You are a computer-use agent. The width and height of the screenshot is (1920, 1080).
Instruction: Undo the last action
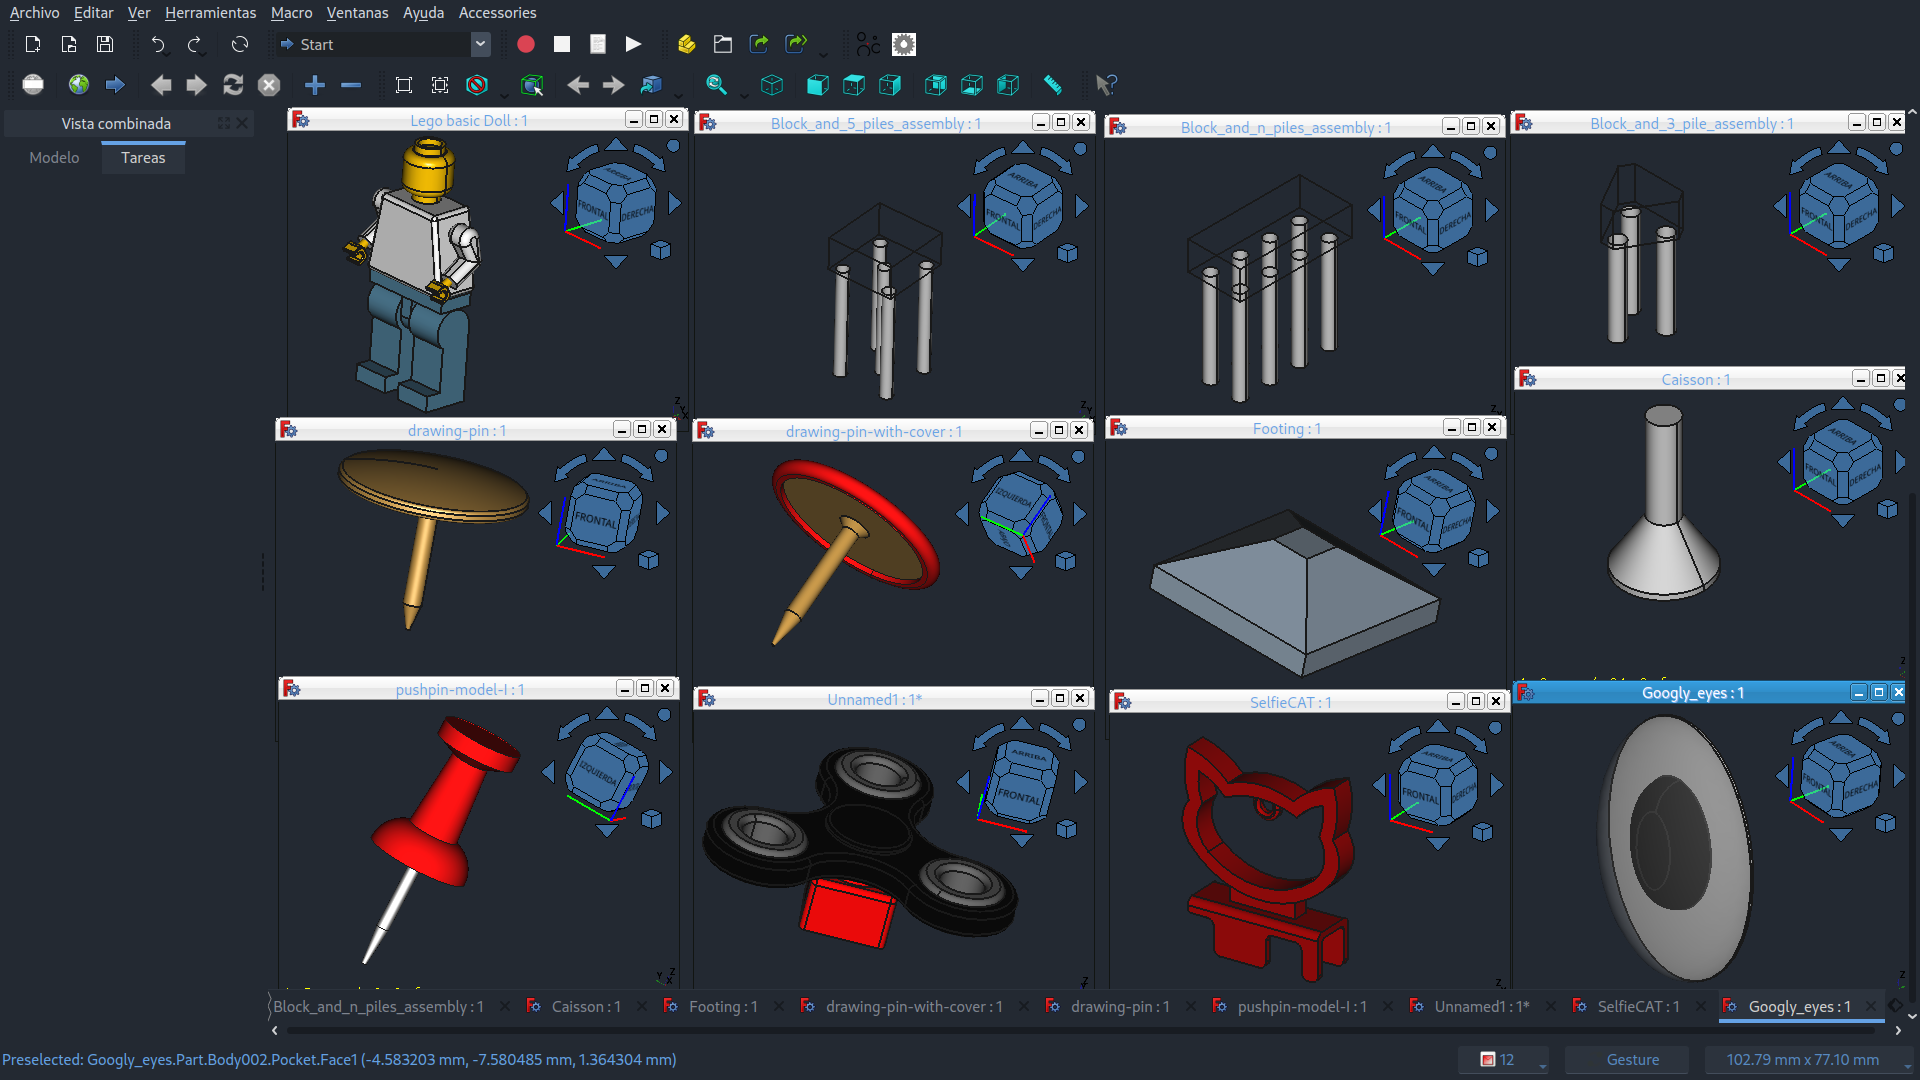[x=156, y=44]
